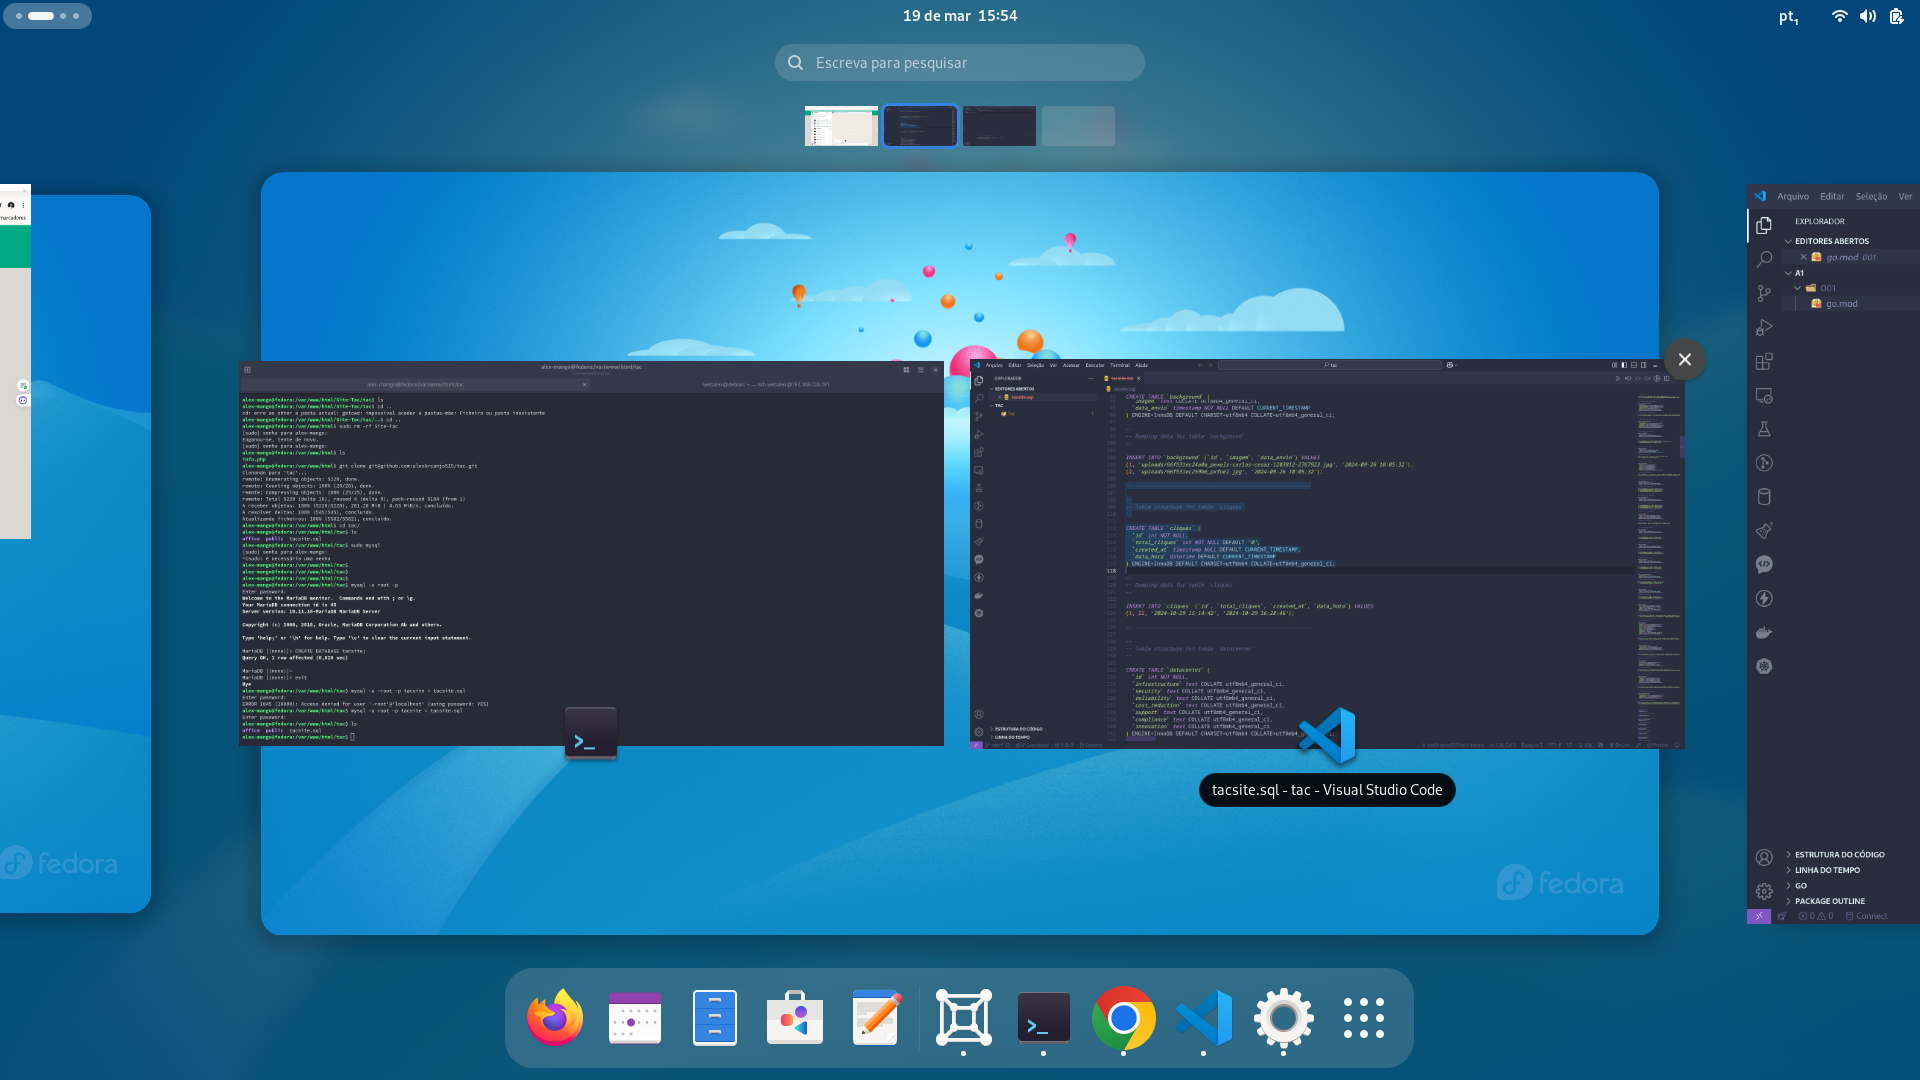Open Ver menu in side VS Code window
Image resolution: width=1920 pixels, height=1080 pixels.
1905,196
